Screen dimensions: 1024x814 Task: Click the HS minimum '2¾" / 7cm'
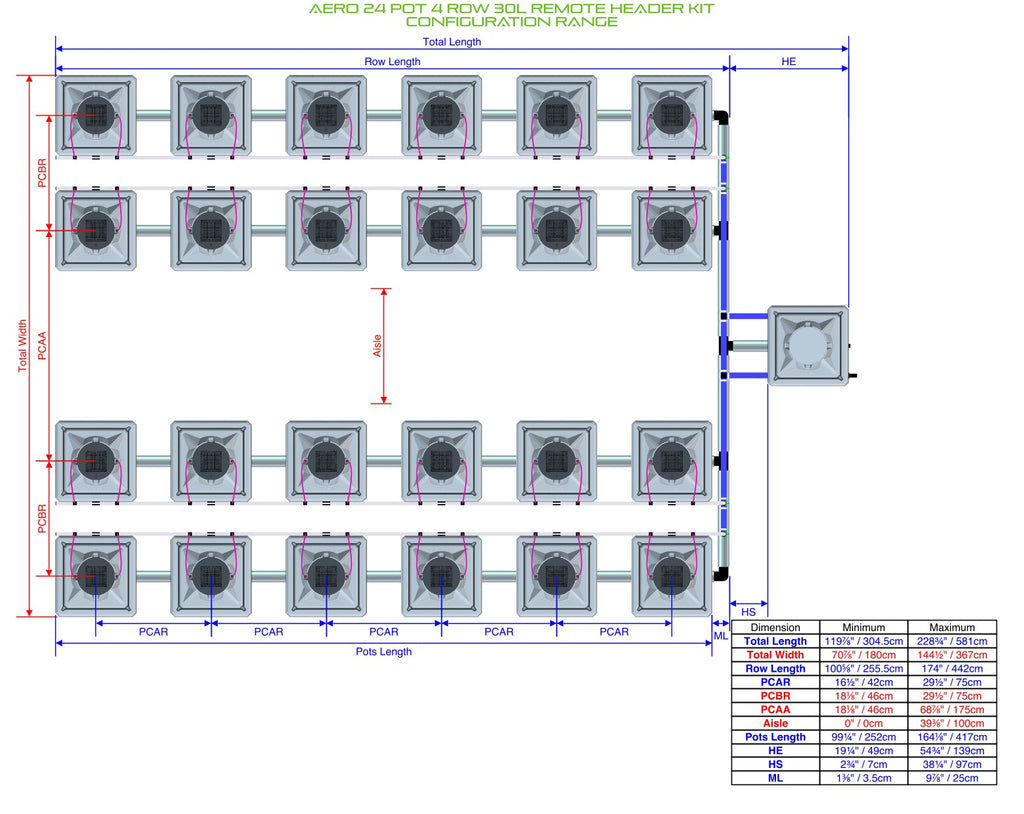point(863,764)
